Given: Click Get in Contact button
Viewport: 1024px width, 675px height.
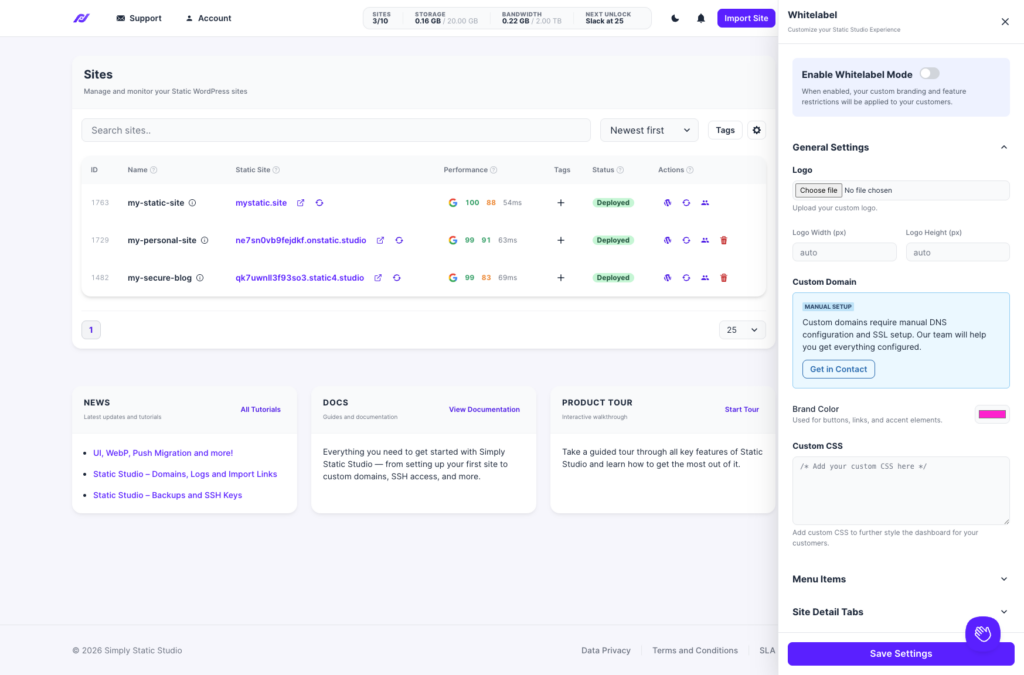Looking at the screenshot, I should pyautogui.click(x=839, y=369).
